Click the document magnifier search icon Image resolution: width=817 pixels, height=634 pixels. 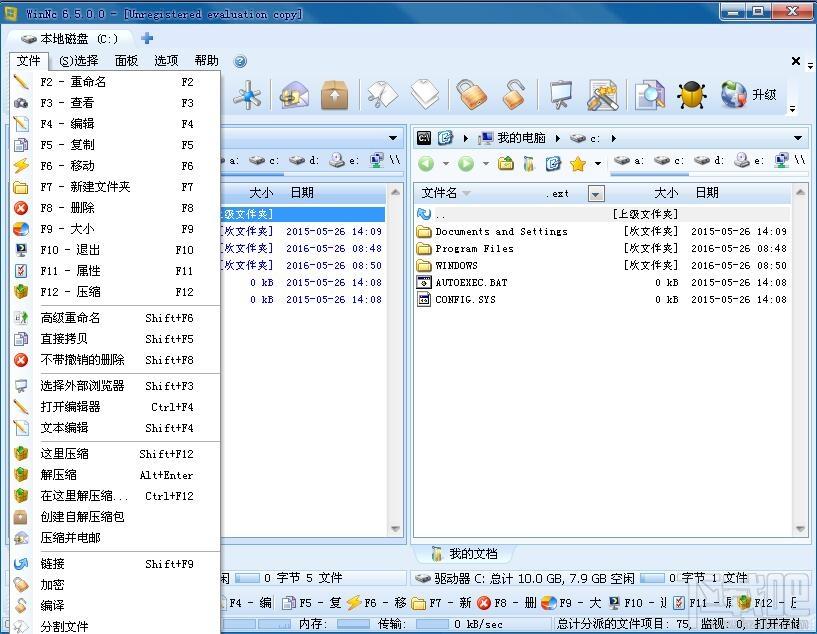point(650,95)
